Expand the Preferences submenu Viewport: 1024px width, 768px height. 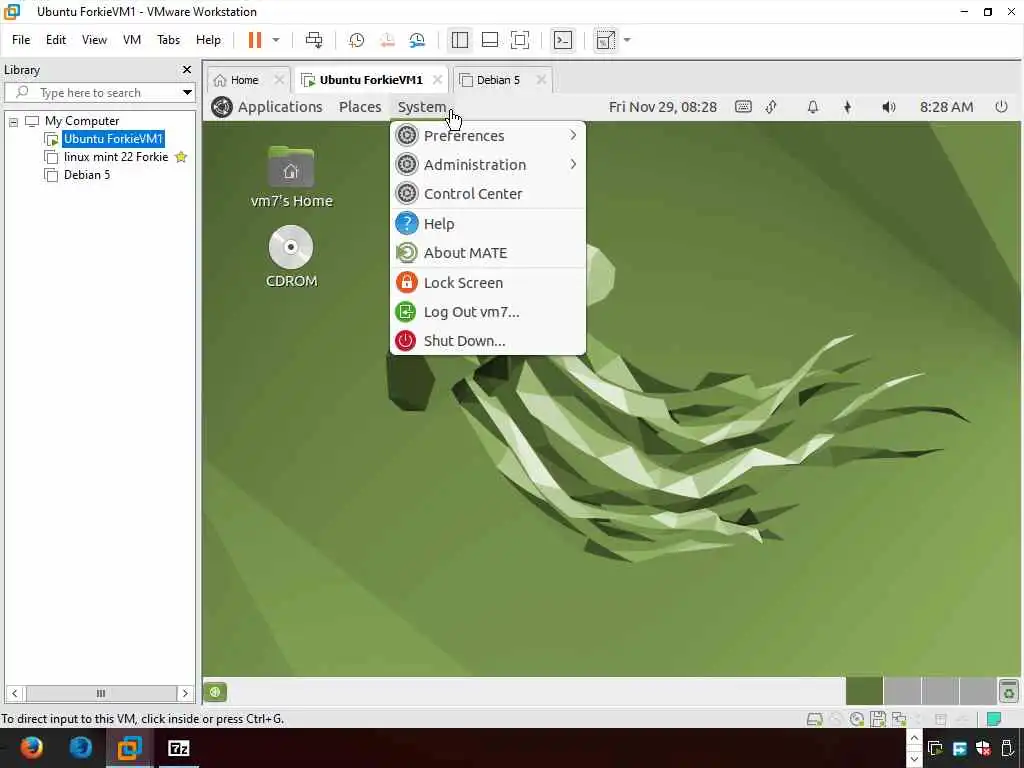coord(487,136)
